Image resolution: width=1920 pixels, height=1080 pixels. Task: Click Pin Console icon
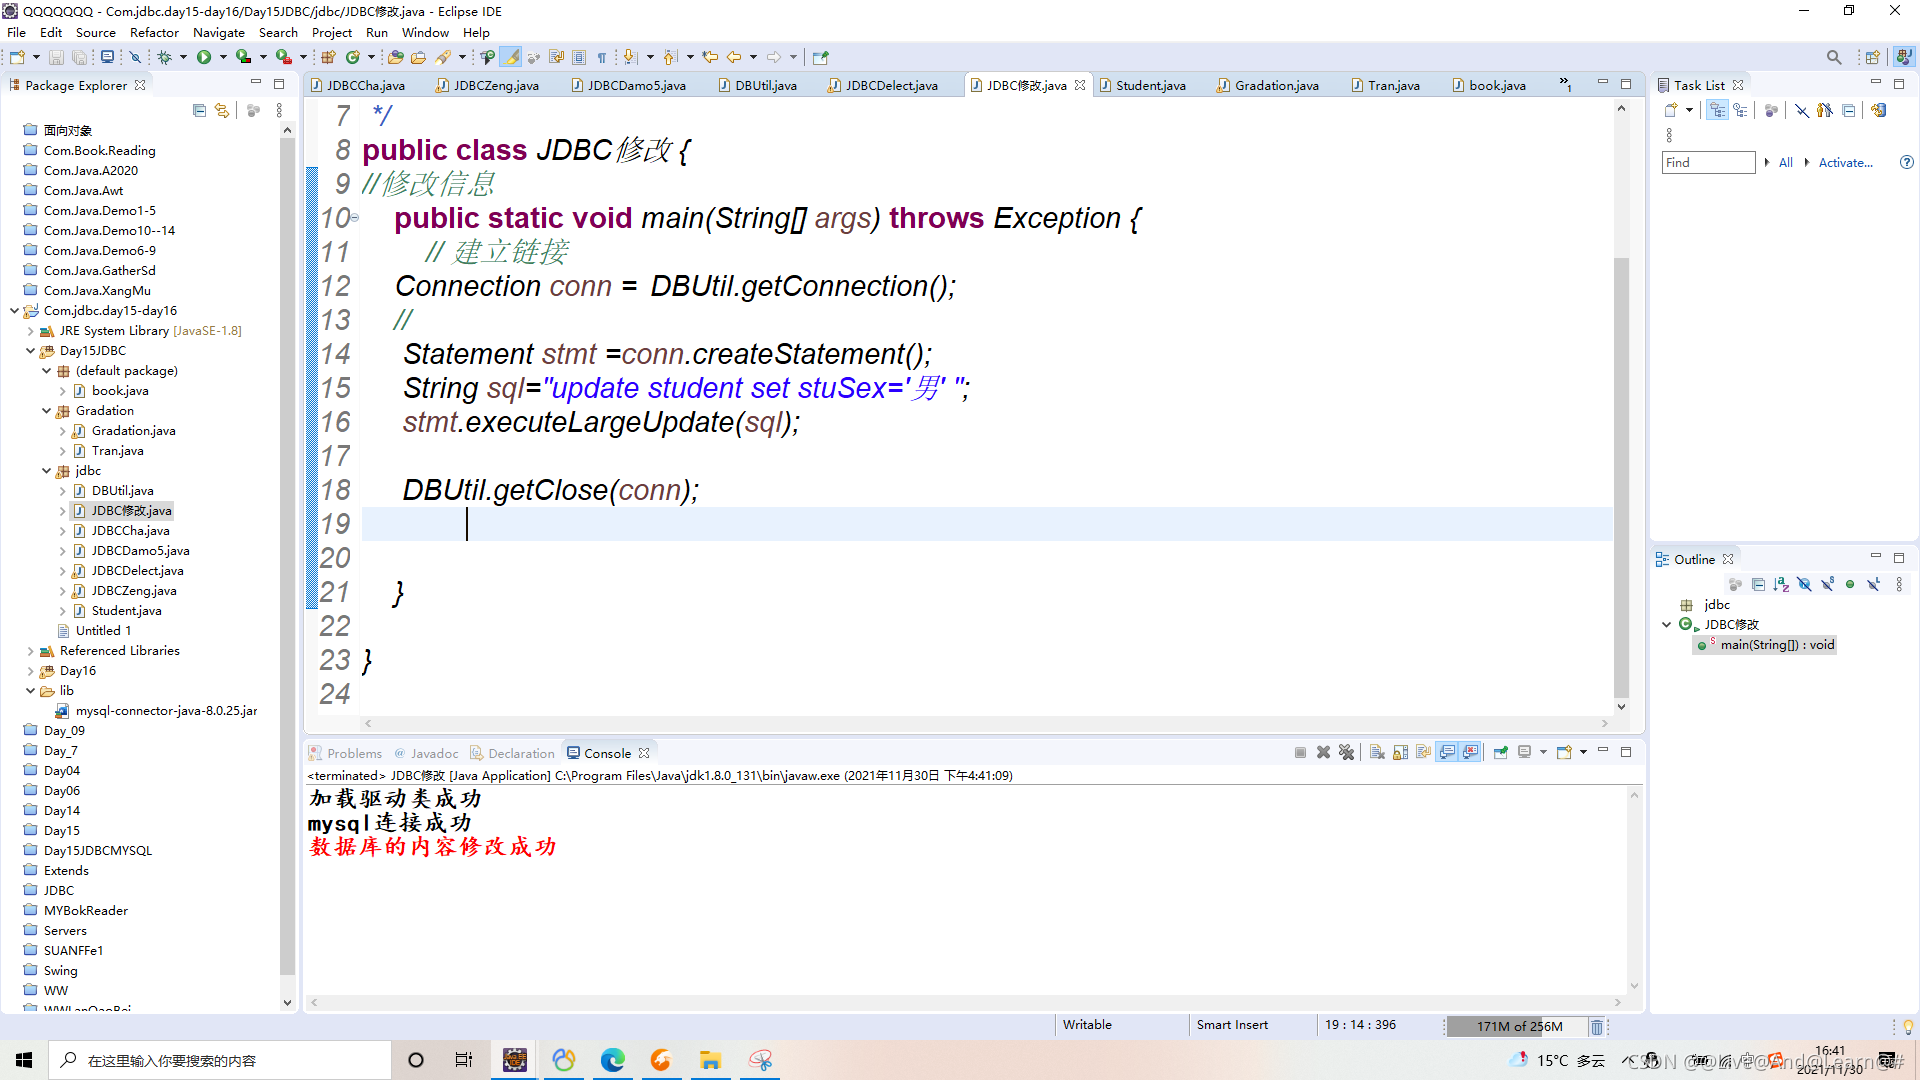[x=1500, y=753]
